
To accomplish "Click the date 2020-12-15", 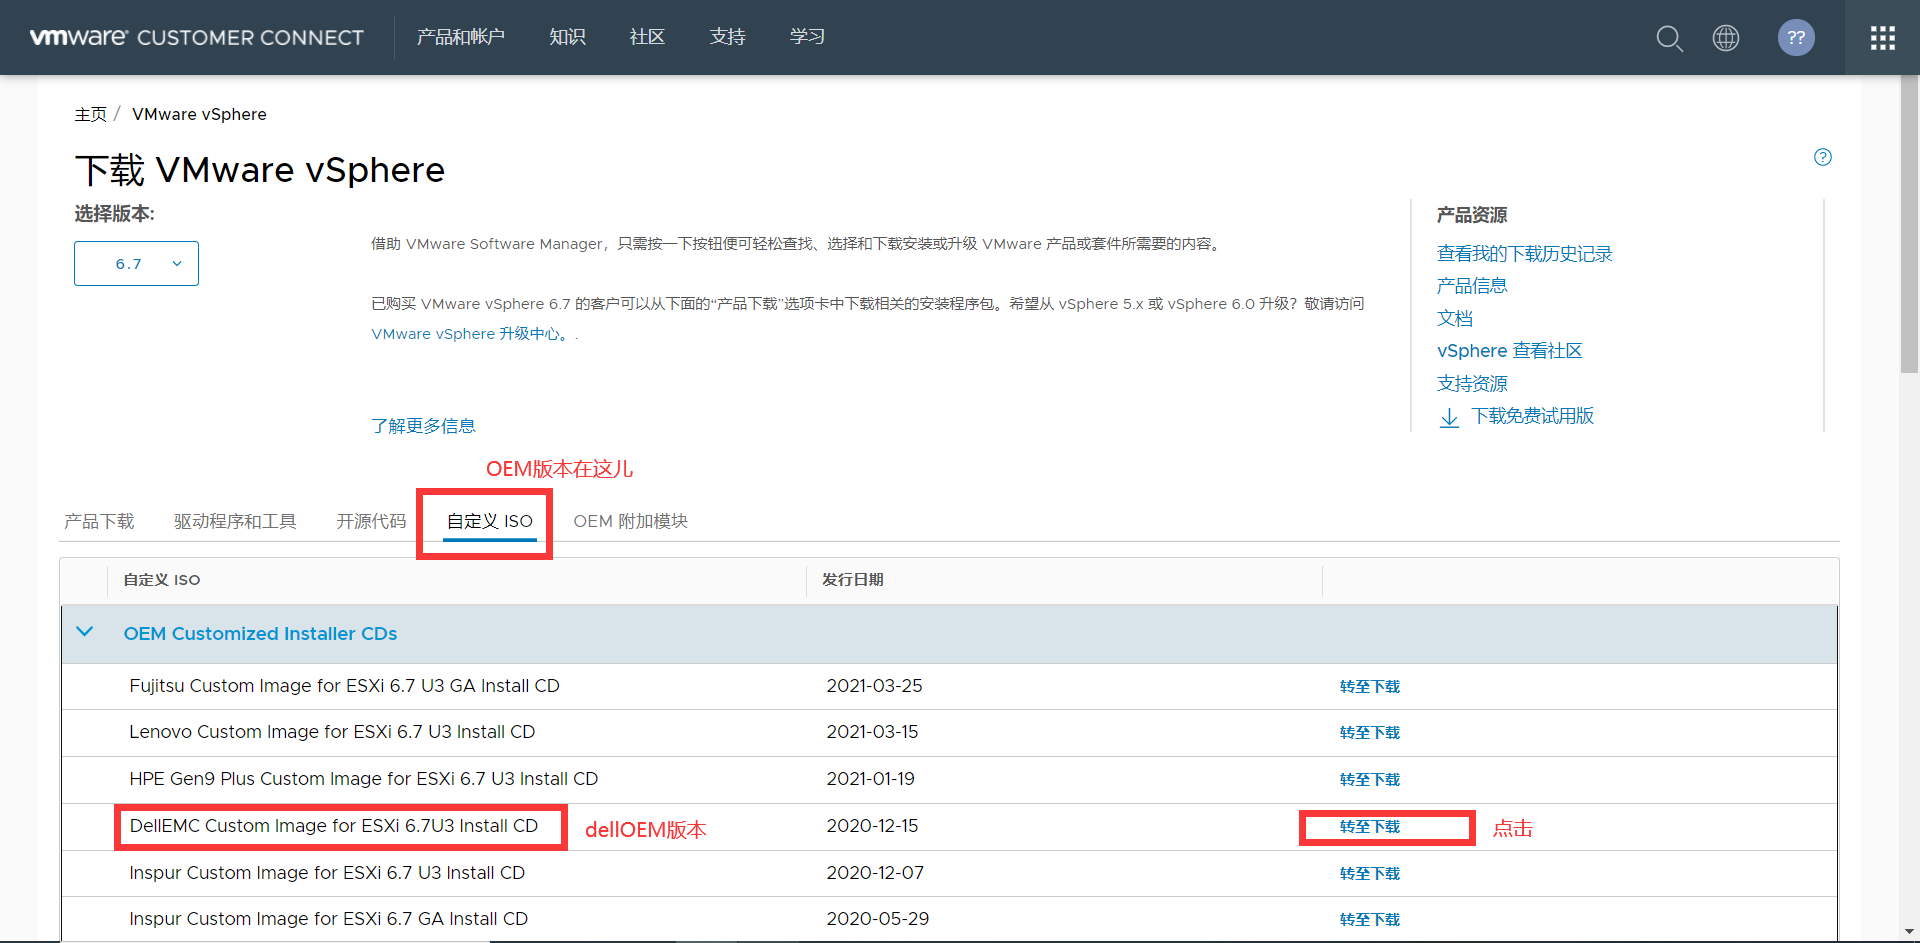I will click(x=872, y=826).
